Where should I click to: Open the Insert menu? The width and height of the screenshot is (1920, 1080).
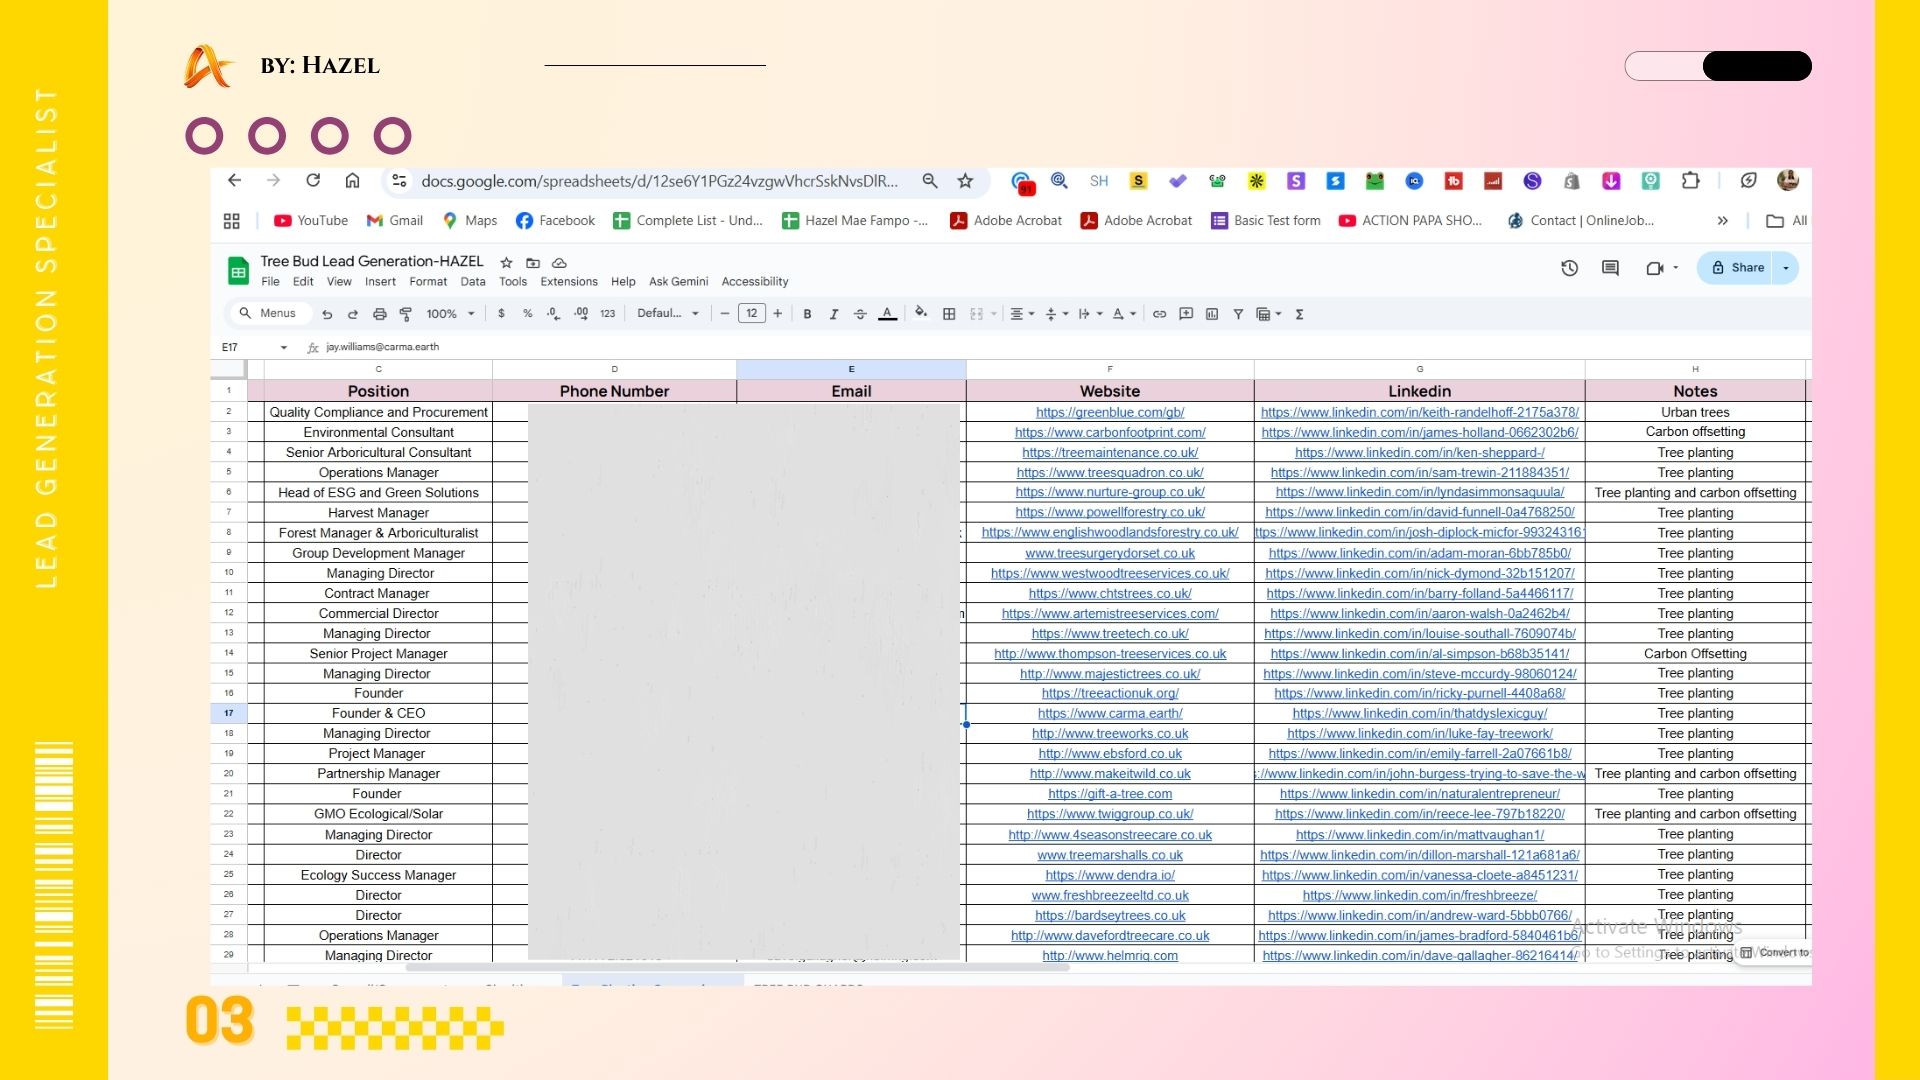380,282
